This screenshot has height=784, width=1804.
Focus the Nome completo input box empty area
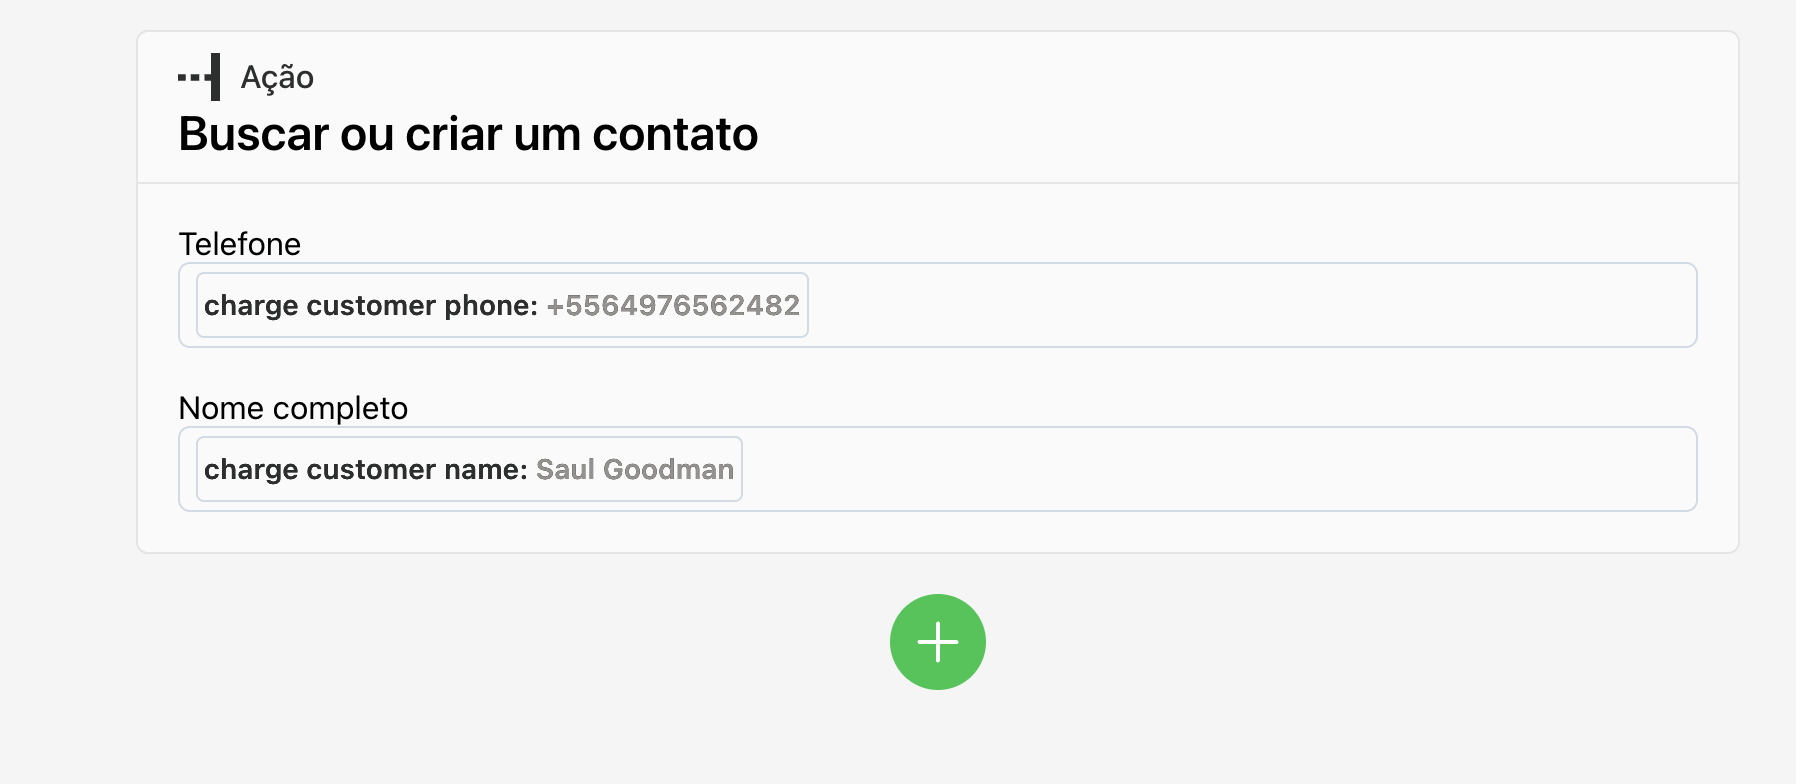click(1220, 469)
